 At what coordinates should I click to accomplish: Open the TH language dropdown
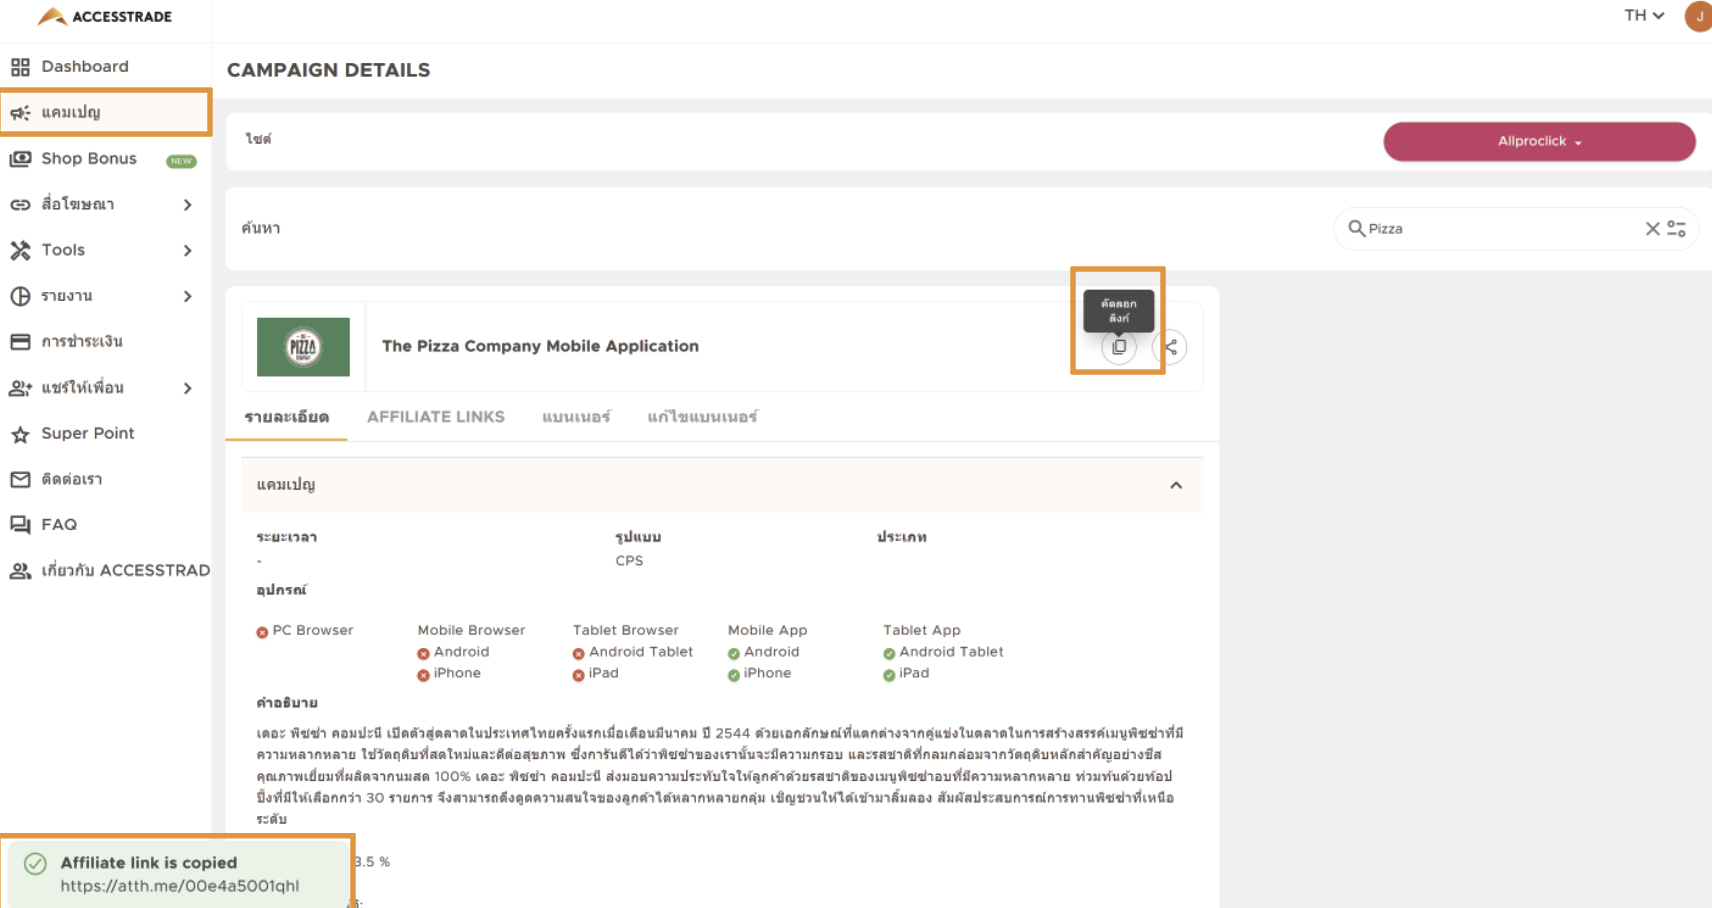coord(1644,15)
